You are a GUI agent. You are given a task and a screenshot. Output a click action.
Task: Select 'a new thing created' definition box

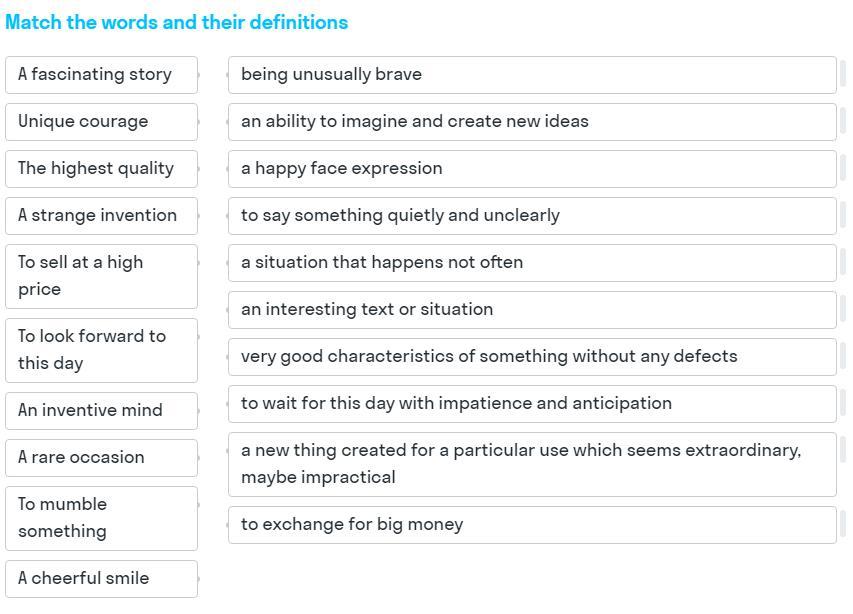[x=532, y=464]
